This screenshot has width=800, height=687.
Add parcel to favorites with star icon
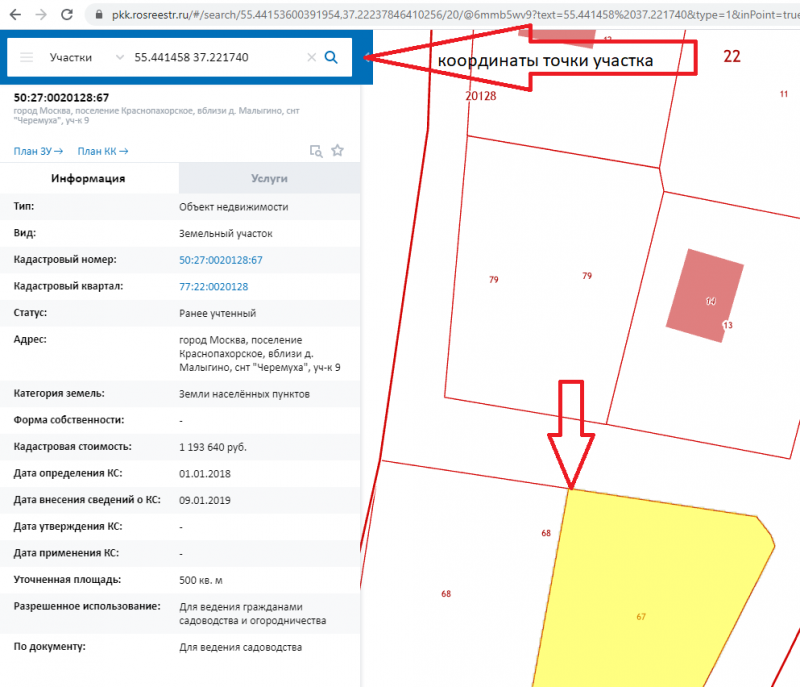338,151
